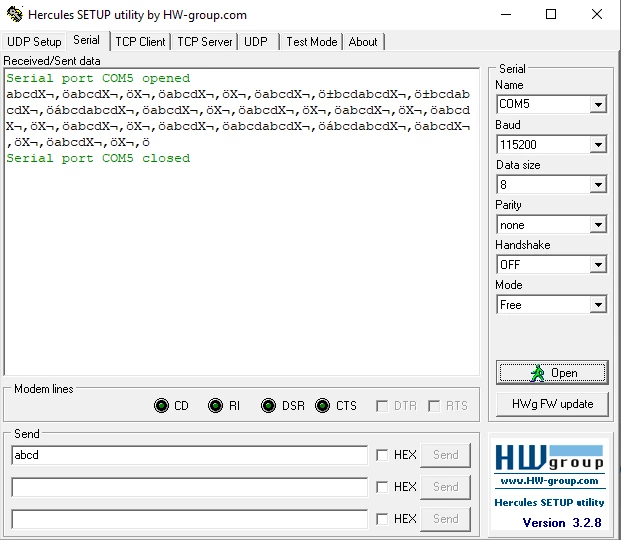
Task: Close the Hercules SETUP utility window
Action: [x=597, y=15]
